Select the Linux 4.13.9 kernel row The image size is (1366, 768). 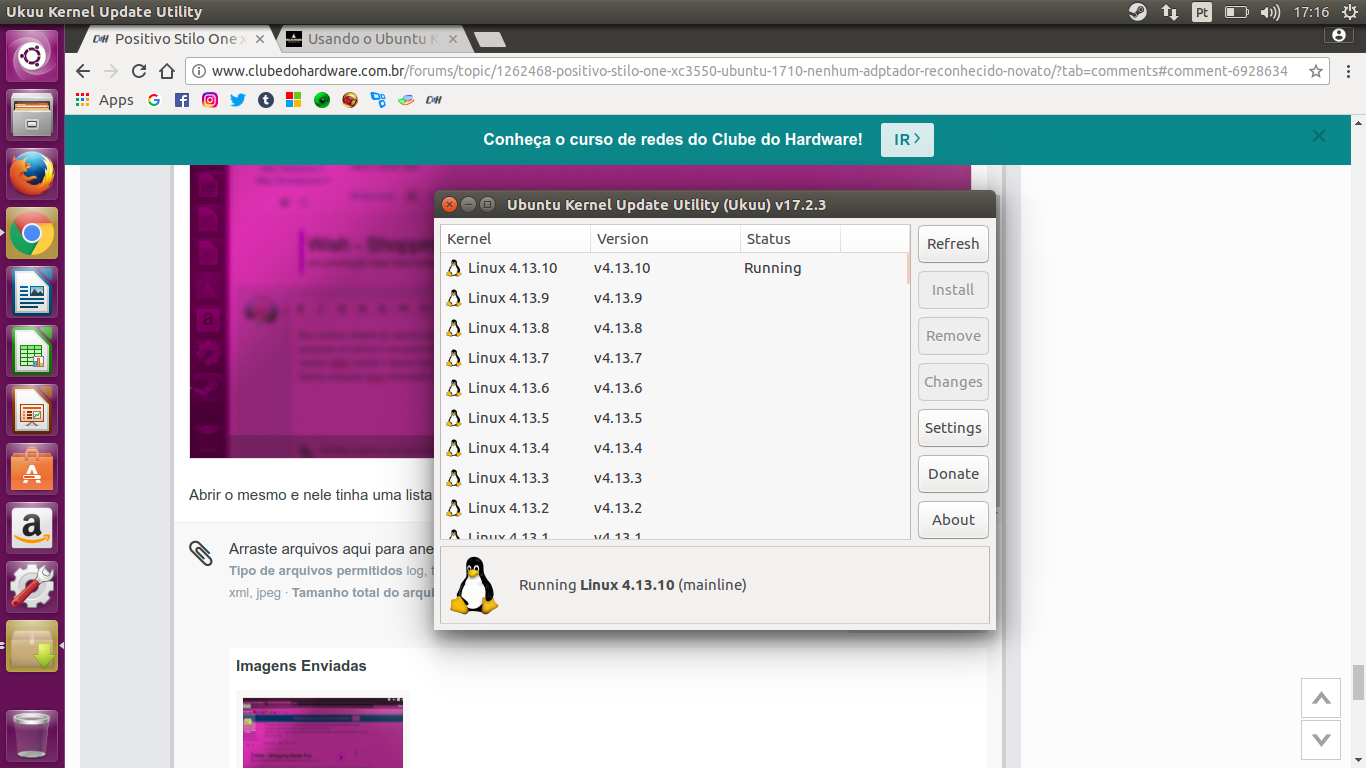674,298
